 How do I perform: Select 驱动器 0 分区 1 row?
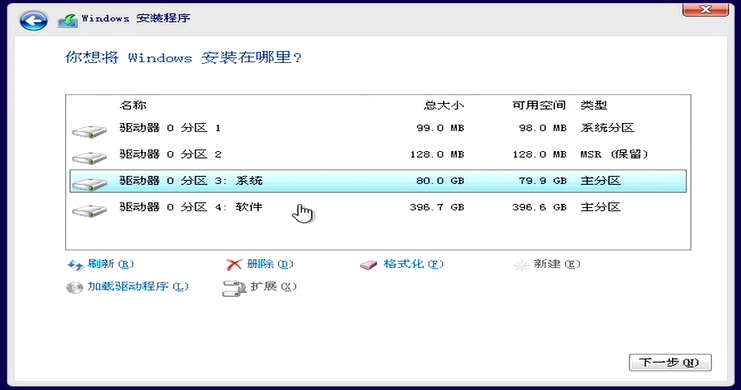(x=378, y=128)
